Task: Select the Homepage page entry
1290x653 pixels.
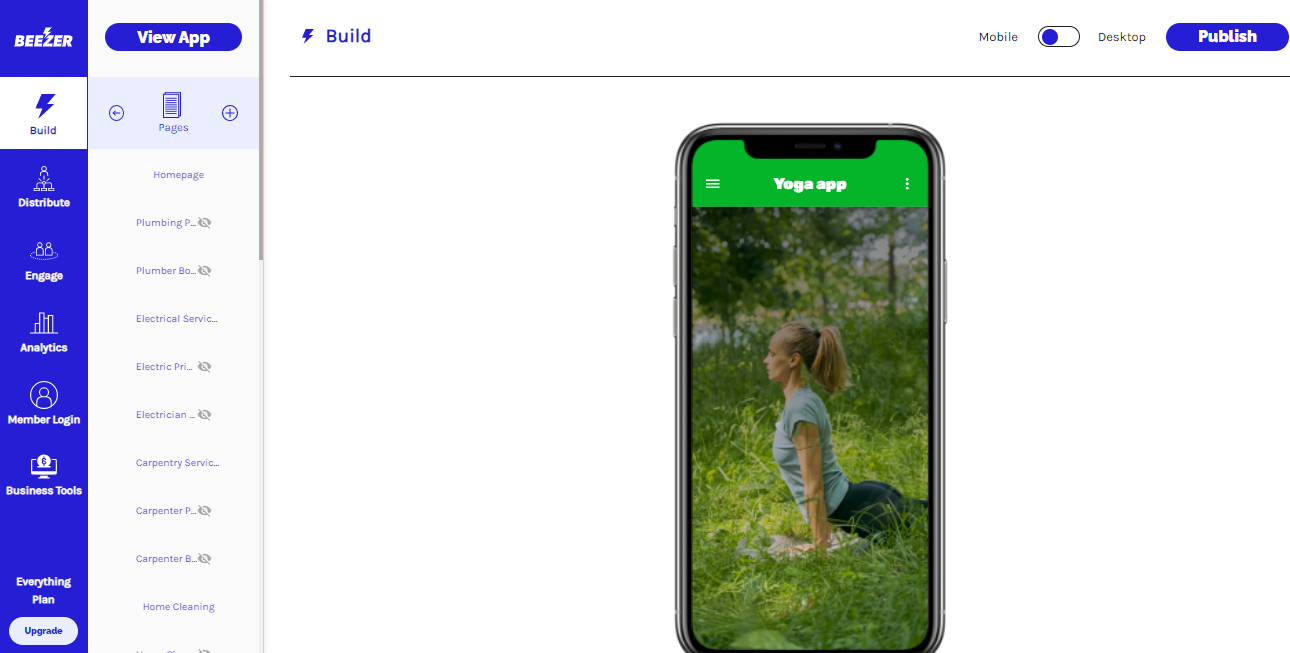Action: click(x=178, y=175)
